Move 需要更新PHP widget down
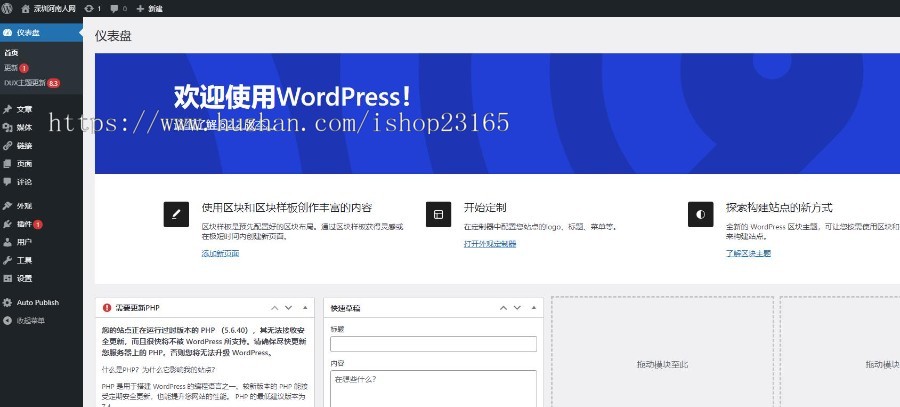 point(289,308)
